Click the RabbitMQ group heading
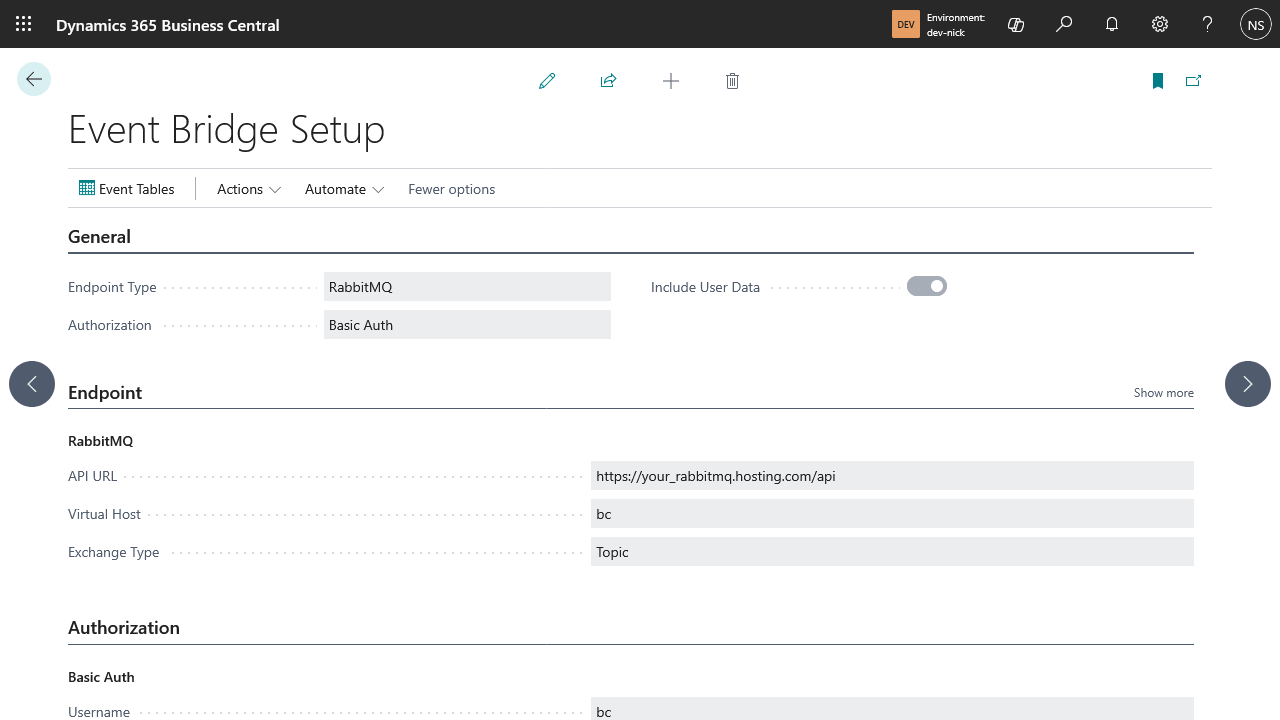 point(100,441)
